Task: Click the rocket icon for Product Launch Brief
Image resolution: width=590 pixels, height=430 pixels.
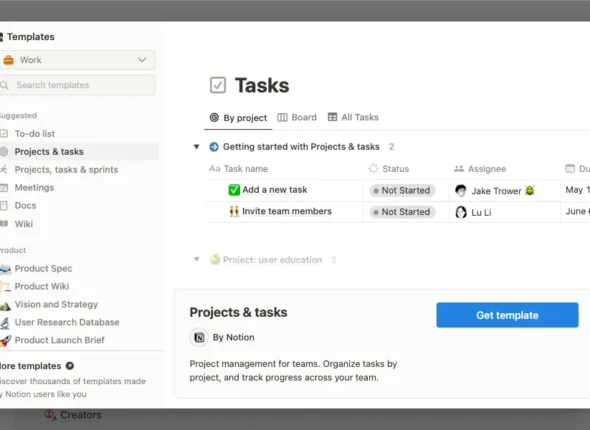Action: coord(5,340)
